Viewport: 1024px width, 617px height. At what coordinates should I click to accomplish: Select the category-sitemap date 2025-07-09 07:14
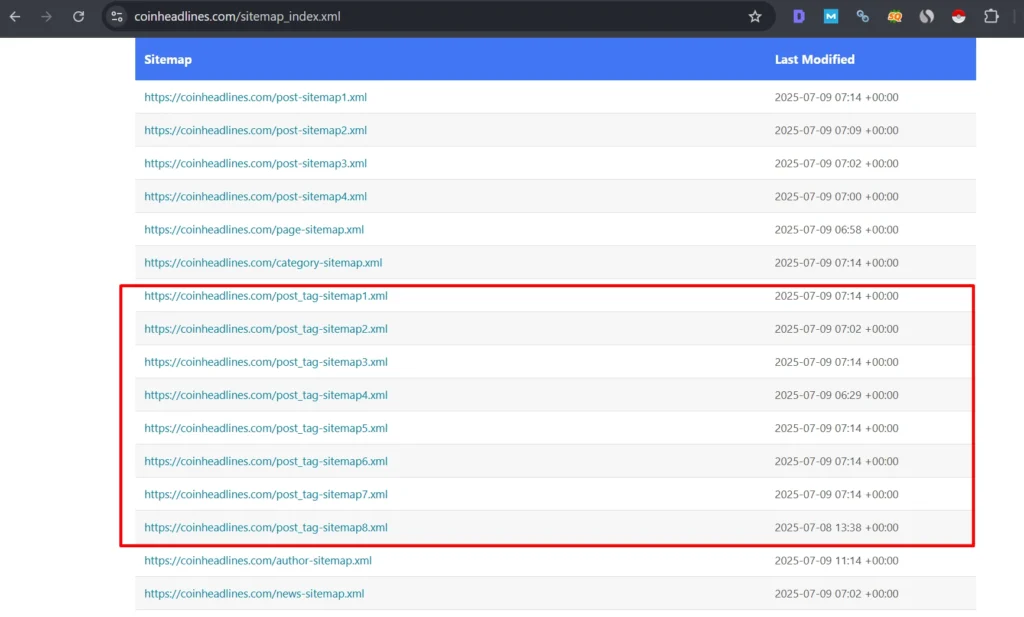click(837, 262)
